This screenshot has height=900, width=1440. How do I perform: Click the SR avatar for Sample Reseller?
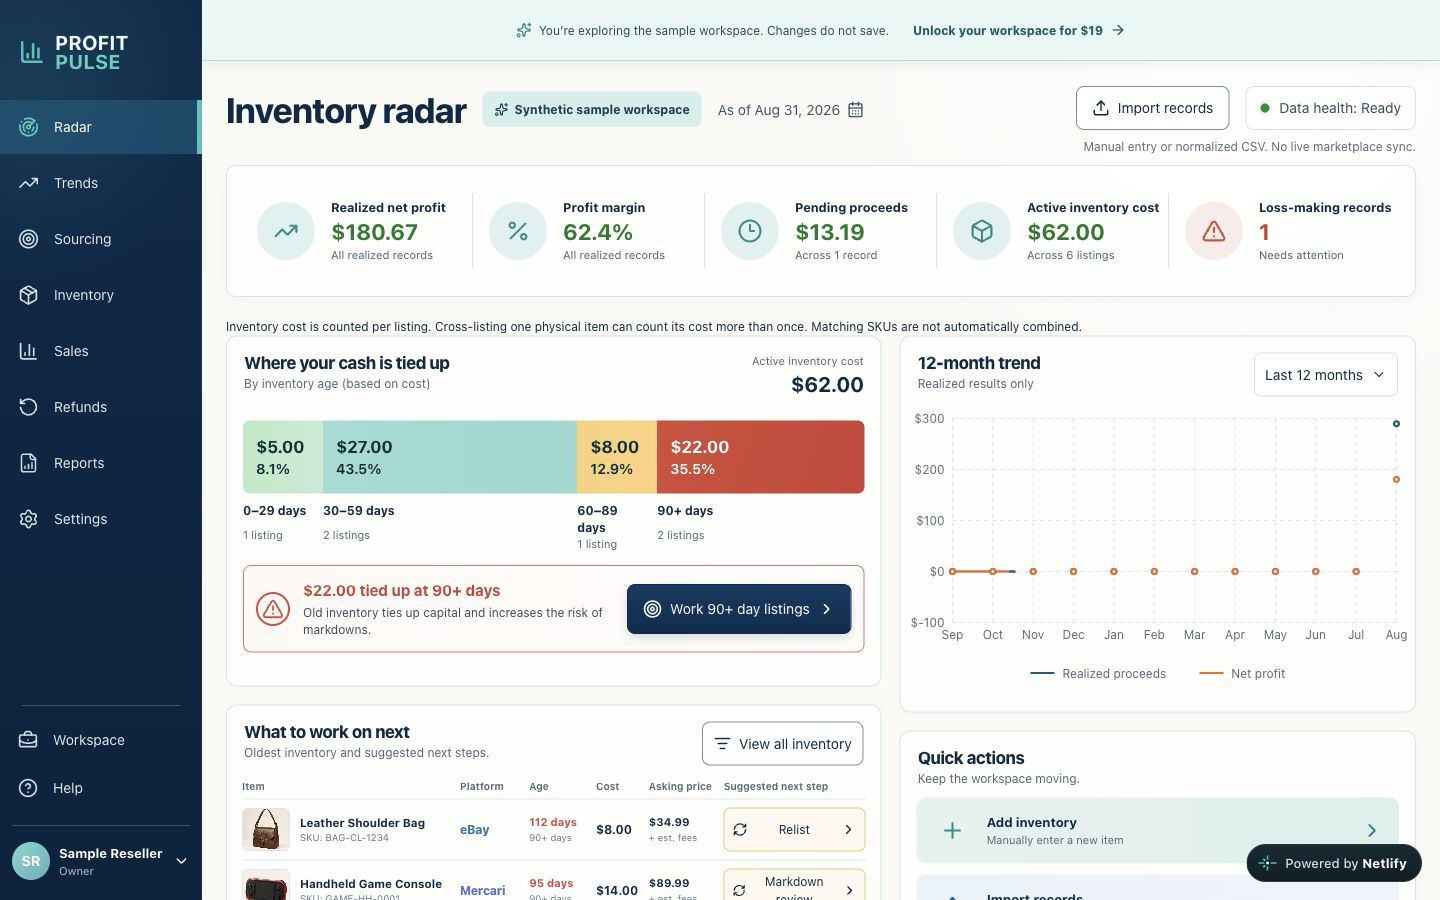pos(31,861)
